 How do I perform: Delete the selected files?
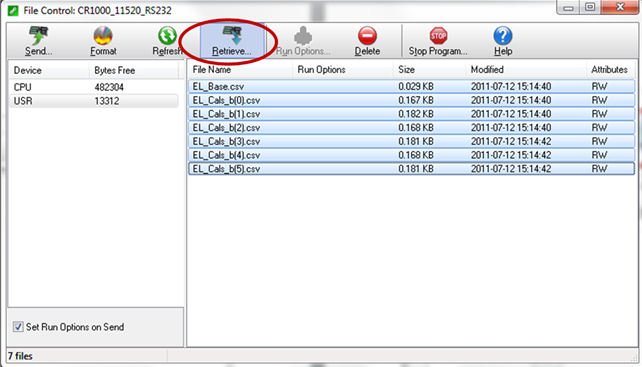(x=367, y=41)
